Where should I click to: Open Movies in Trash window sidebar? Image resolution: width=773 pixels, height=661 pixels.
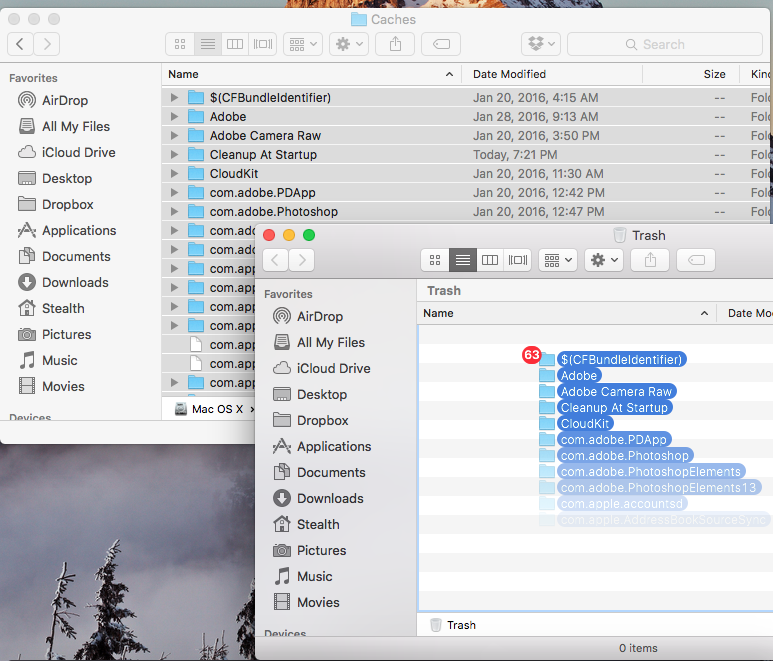point(306,602)
